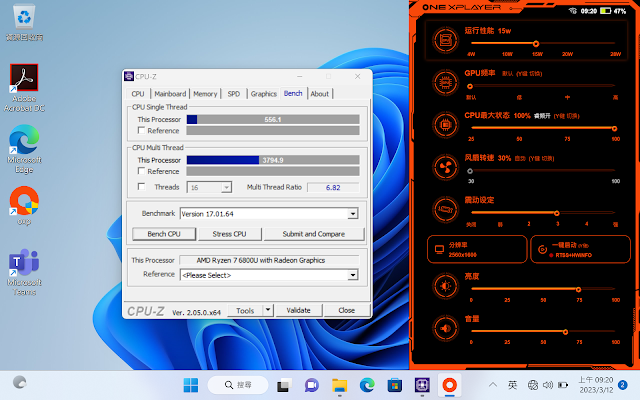Image resolution: width=640 pixels, height=400 pixels.
Task: Click the Close button in CPU-Z
Action: tap(347, 310)
